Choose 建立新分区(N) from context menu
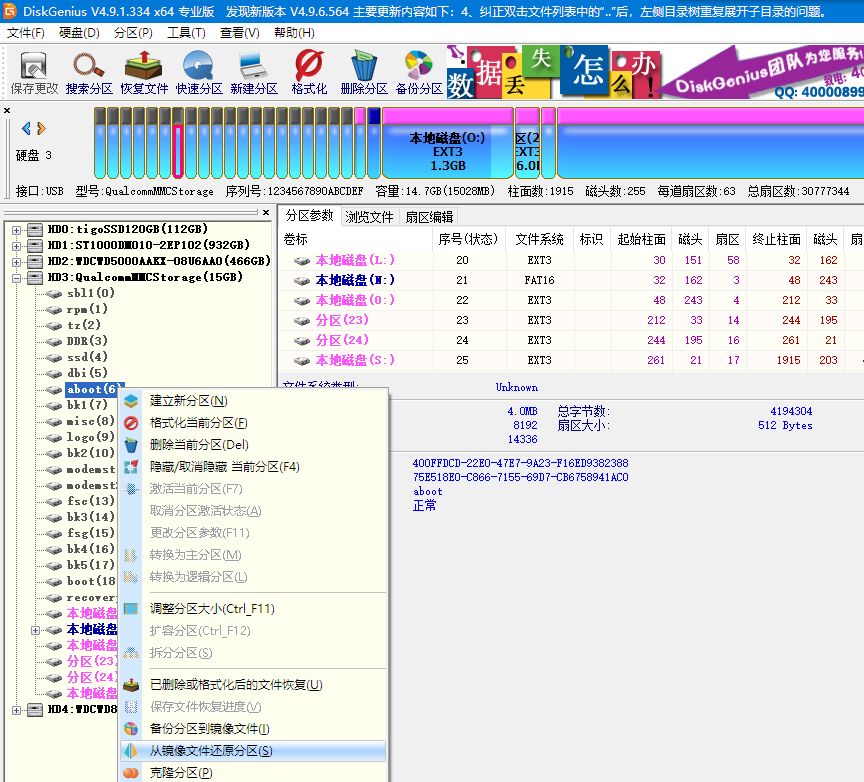 point(254,401)
